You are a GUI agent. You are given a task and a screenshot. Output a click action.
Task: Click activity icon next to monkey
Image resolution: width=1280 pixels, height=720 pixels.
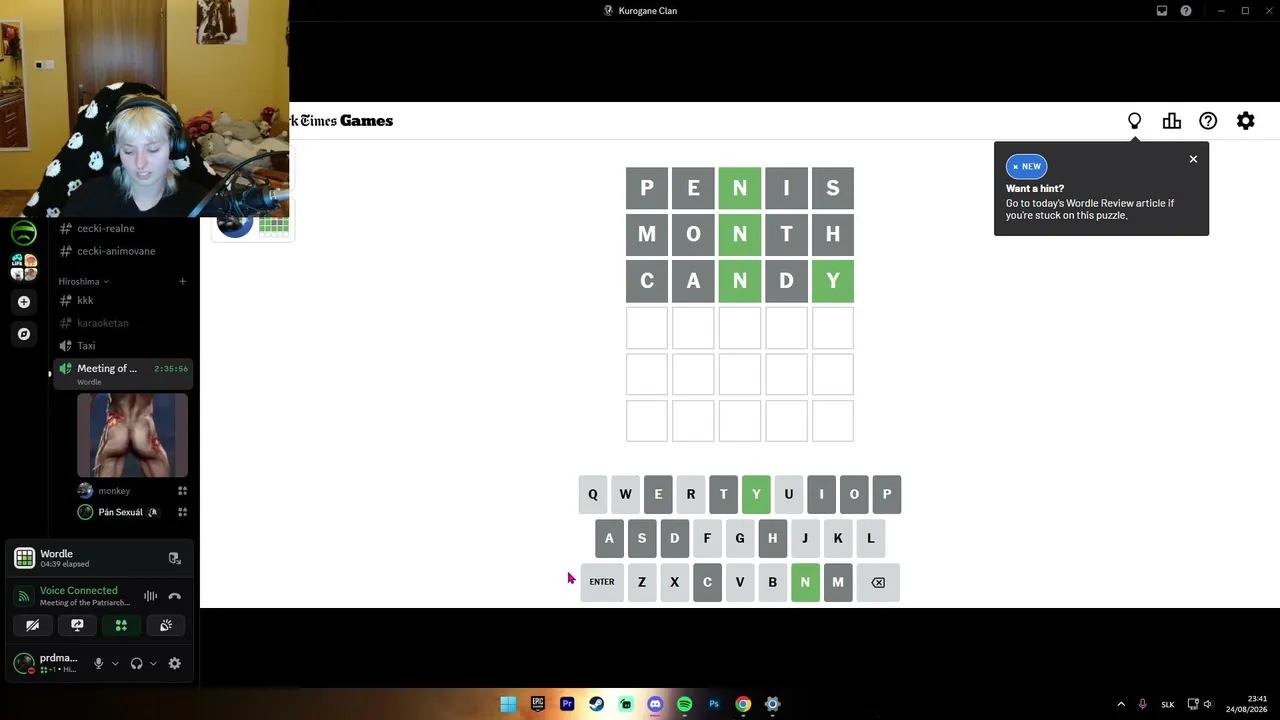(x=182, y=491)
